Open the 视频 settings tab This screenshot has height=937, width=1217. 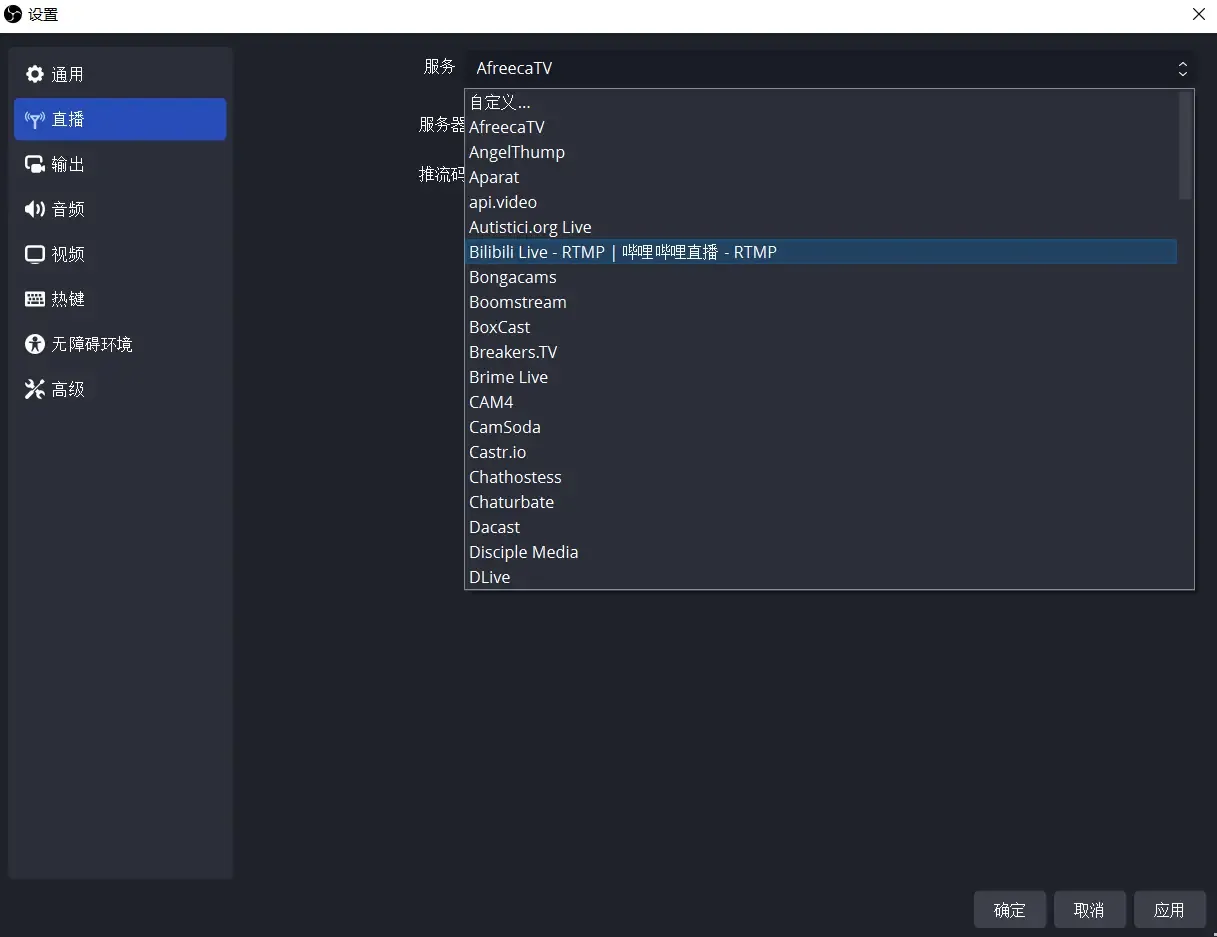point(120,254)
